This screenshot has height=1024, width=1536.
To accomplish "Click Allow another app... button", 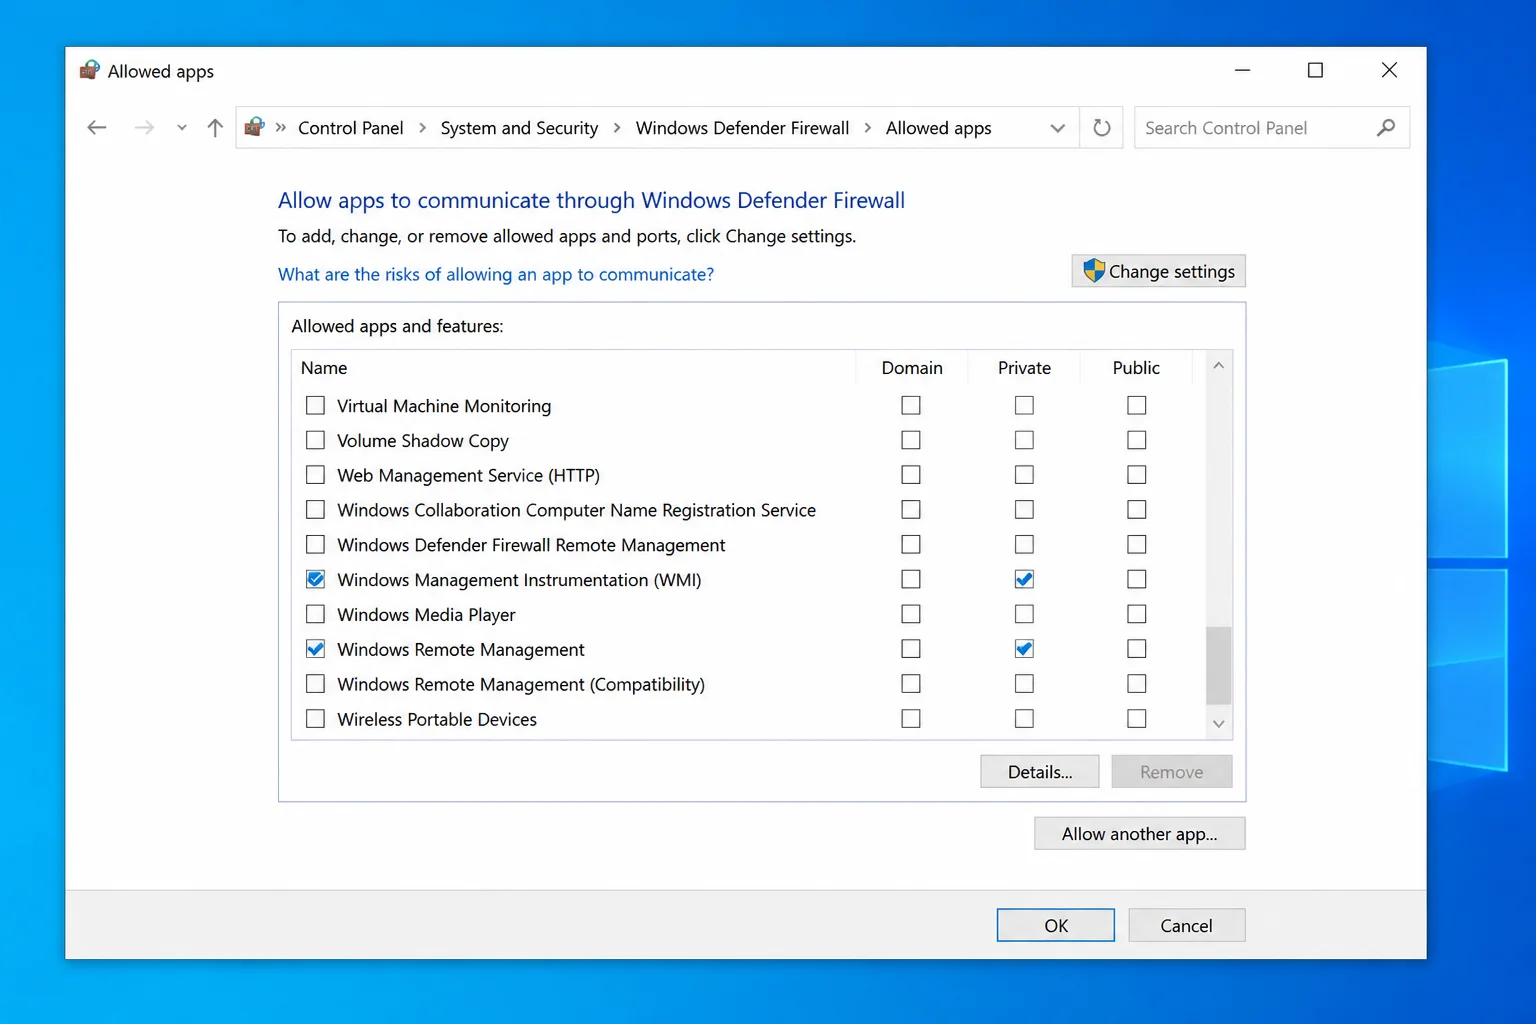I will coord(1140,834).
